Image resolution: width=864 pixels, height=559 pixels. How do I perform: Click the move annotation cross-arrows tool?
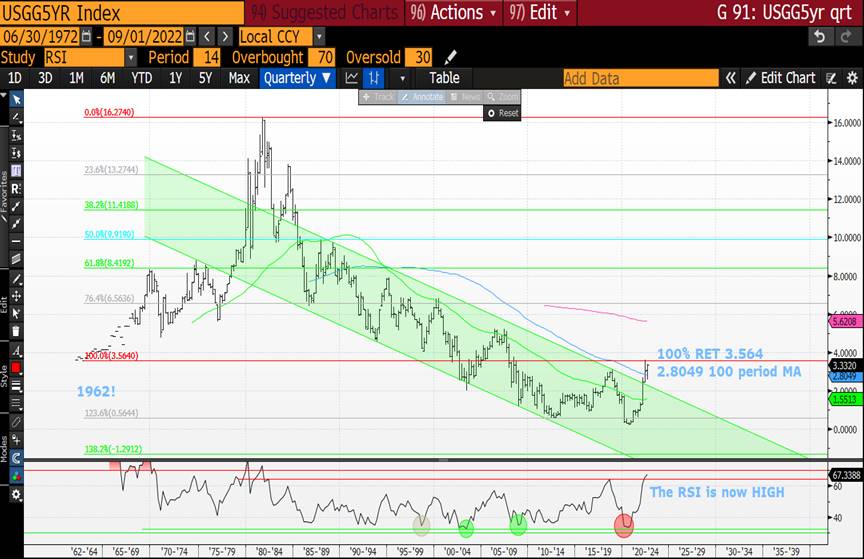(x=17, y=296)
